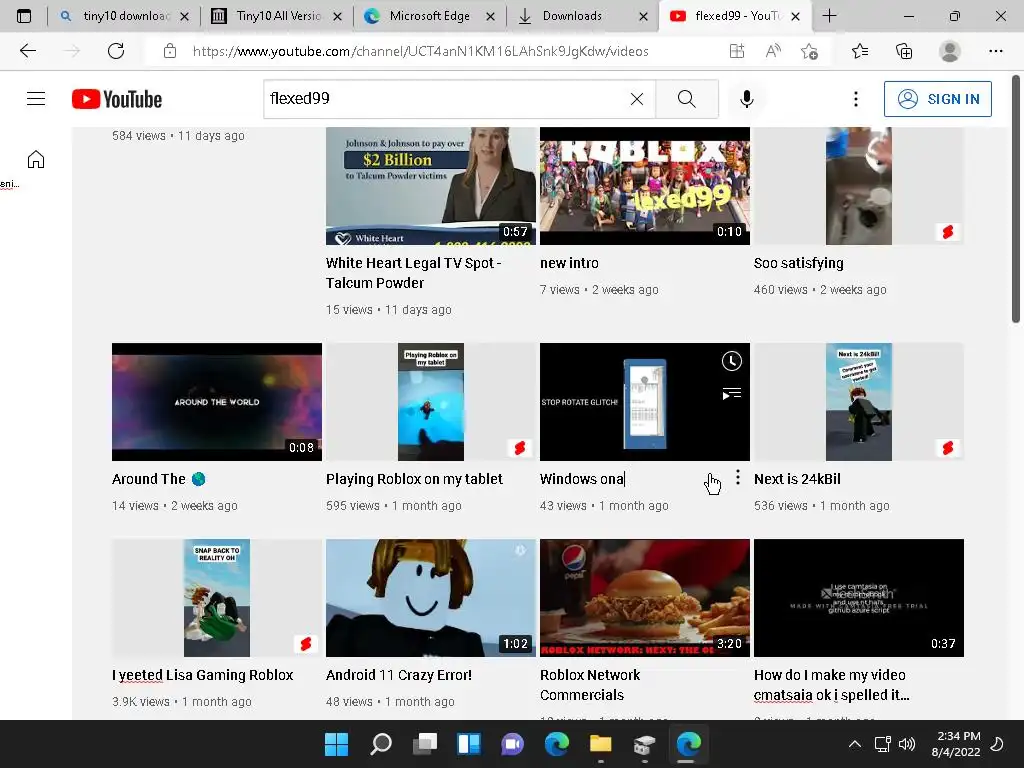Open the apps available icon in address bar

tap(737, 51)
